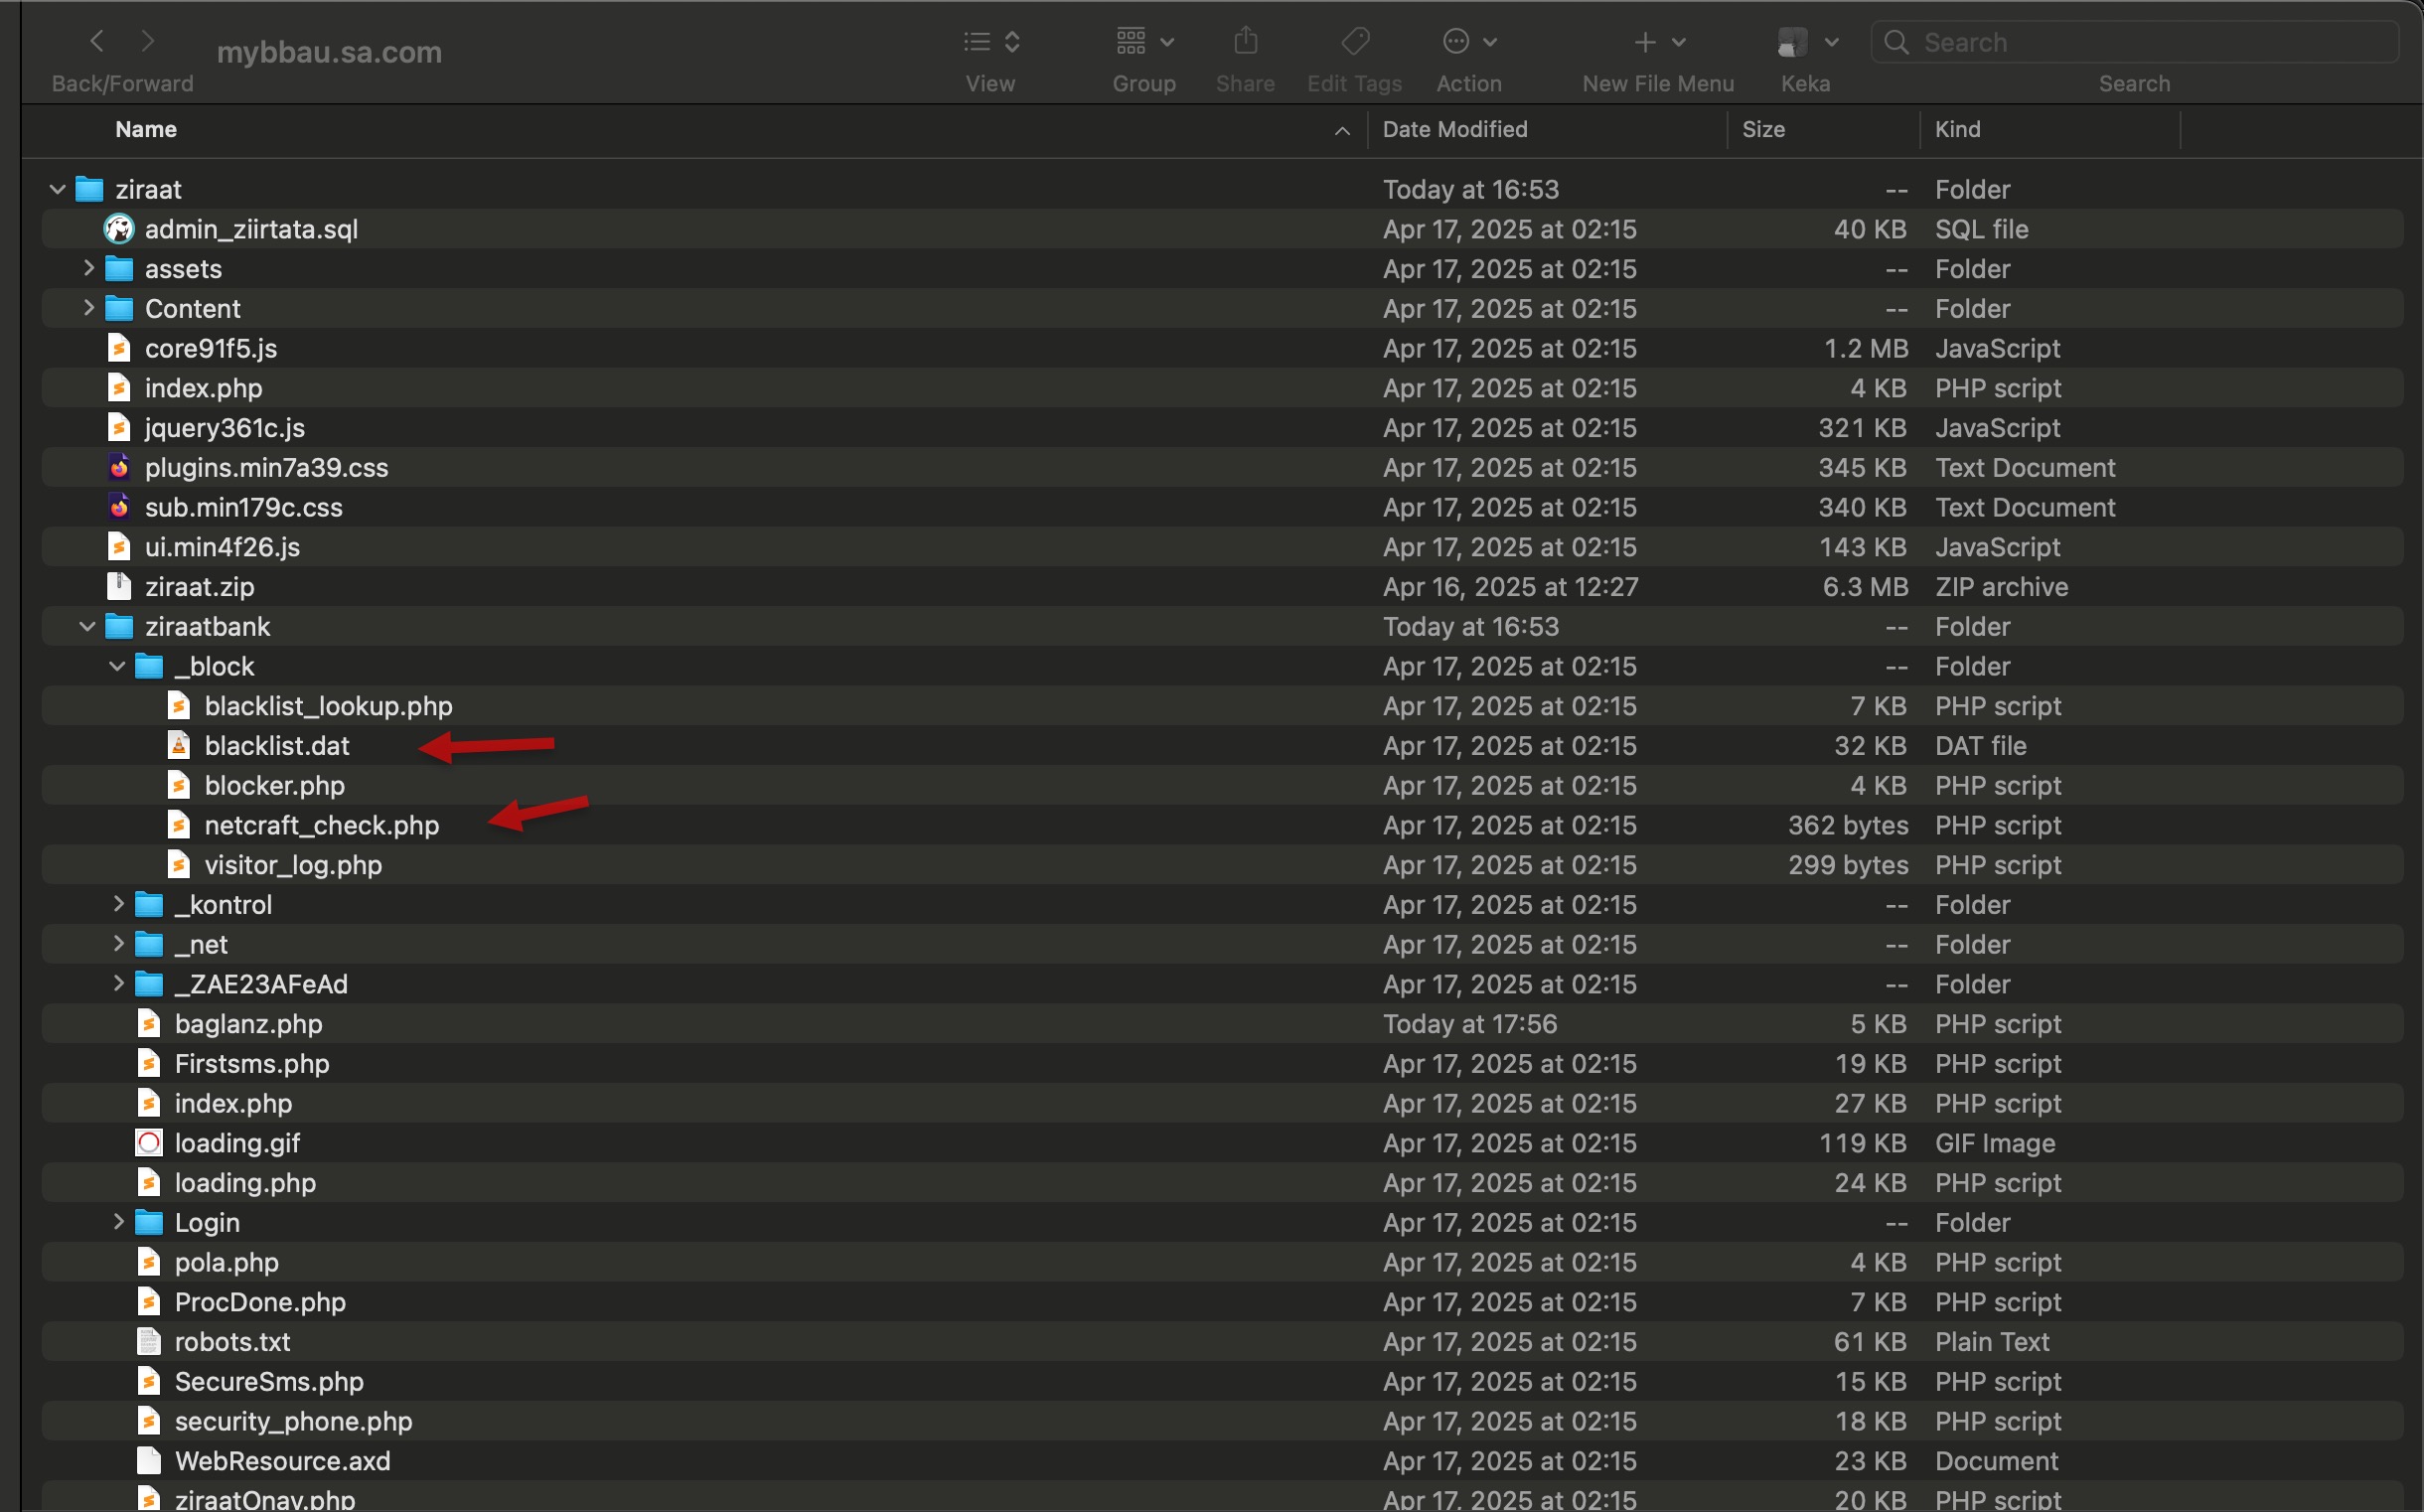
Task: Select admin_ziirtata.sql file icon
Action: pyautogui.click(x=119, y=229)
